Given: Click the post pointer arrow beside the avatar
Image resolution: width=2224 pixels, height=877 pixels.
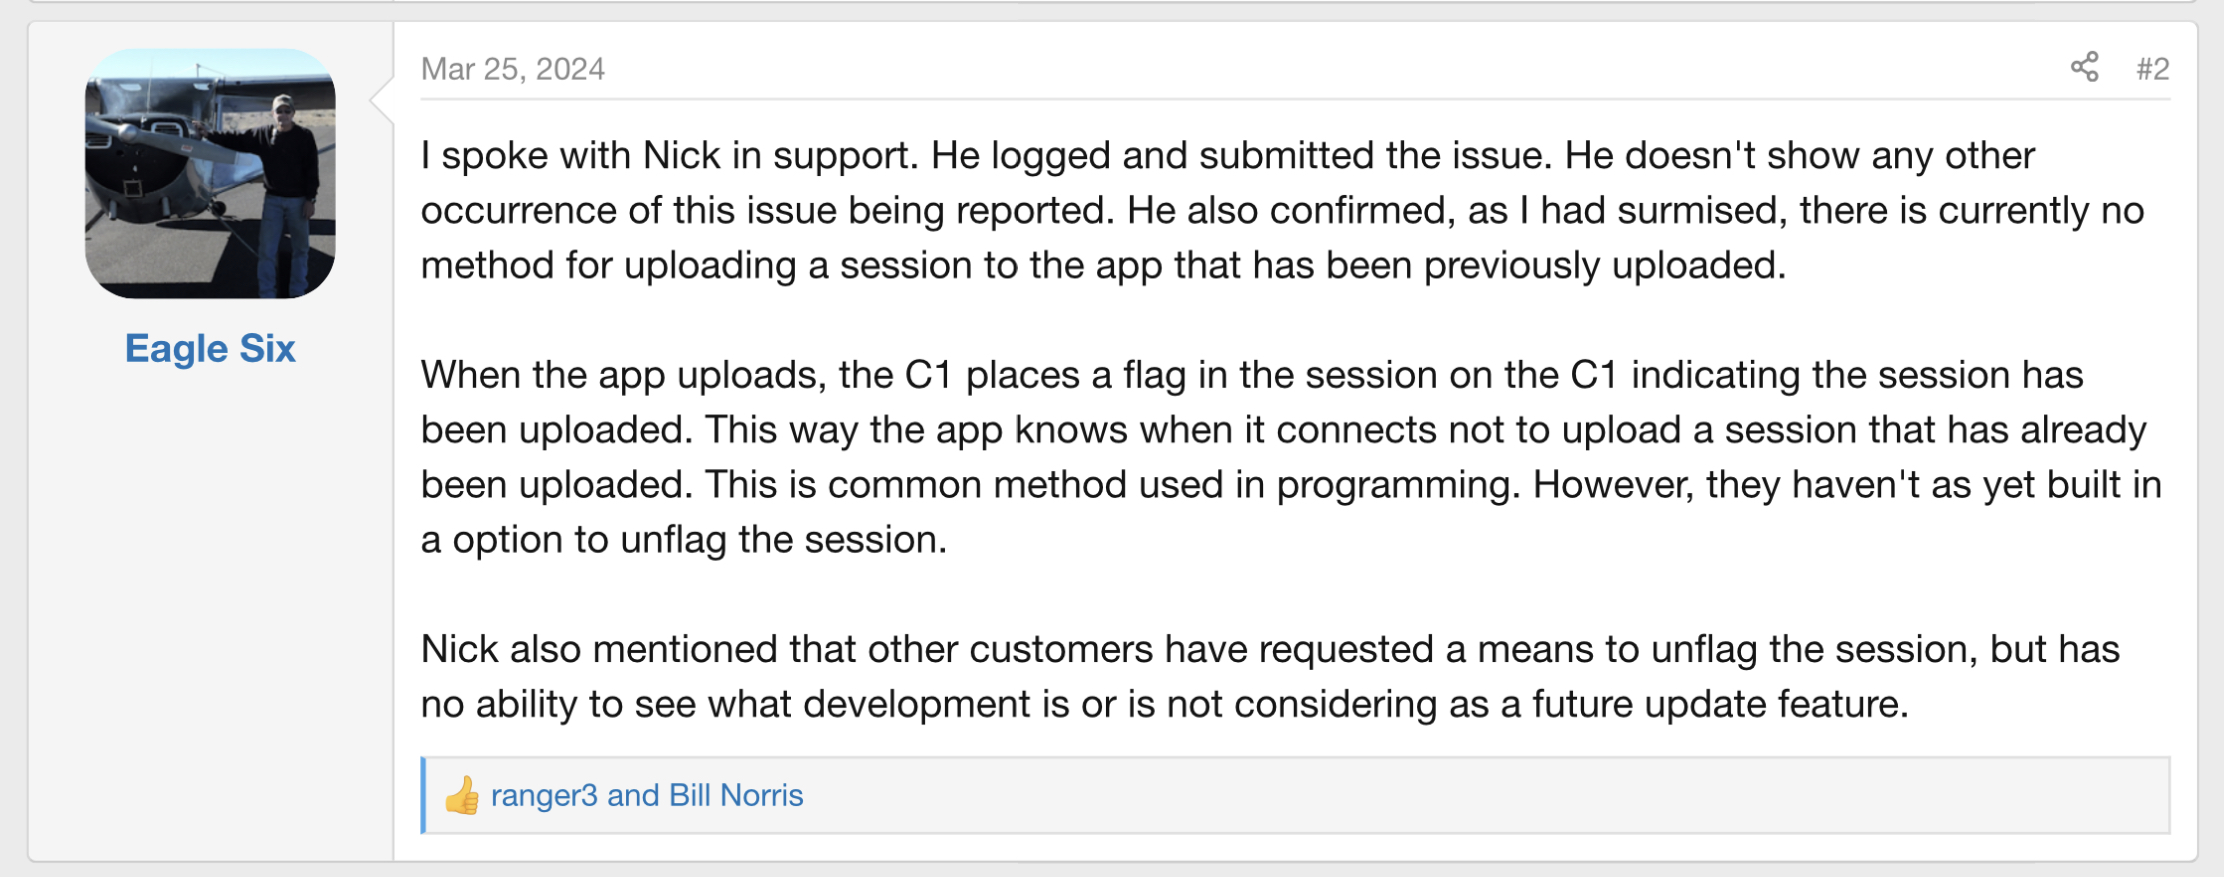Looking at the screenshot, I should [382, 99].
